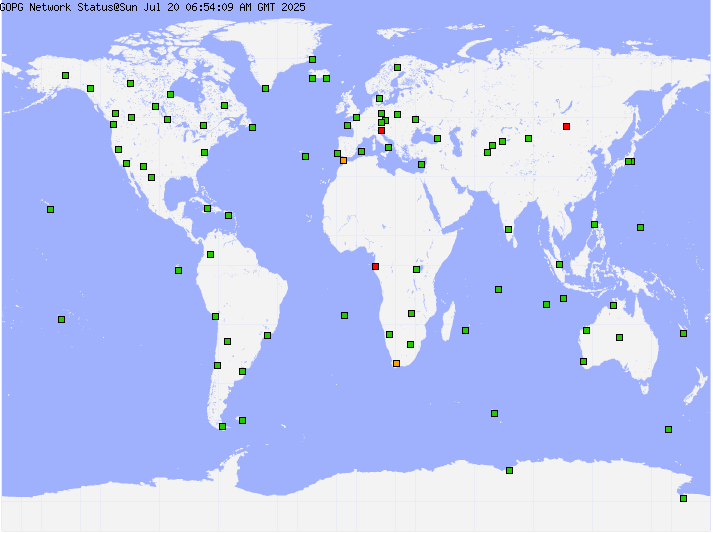Click the green marker on the coast of Israel

[422, 165]
